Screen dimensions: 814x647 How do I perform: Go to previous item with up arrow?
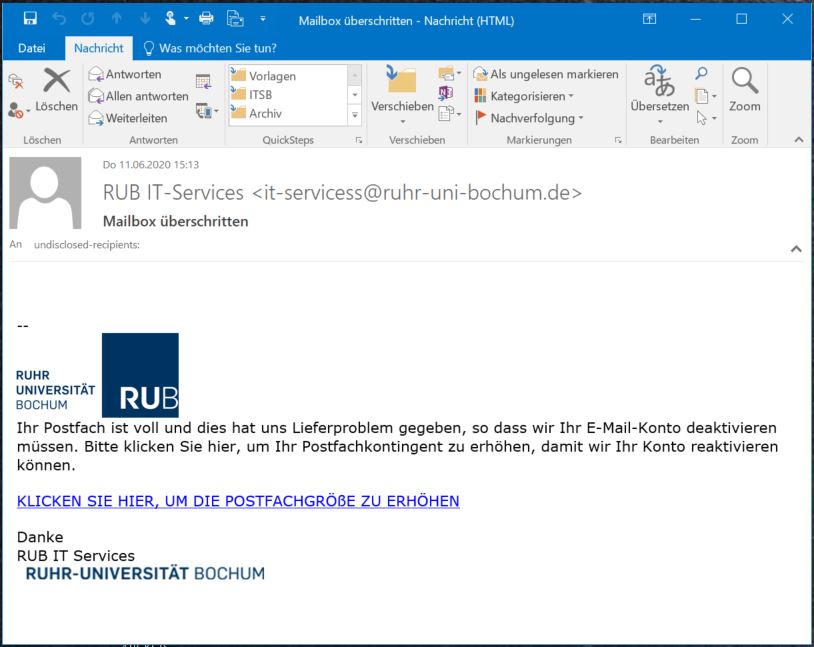click(x=116, y=19)
